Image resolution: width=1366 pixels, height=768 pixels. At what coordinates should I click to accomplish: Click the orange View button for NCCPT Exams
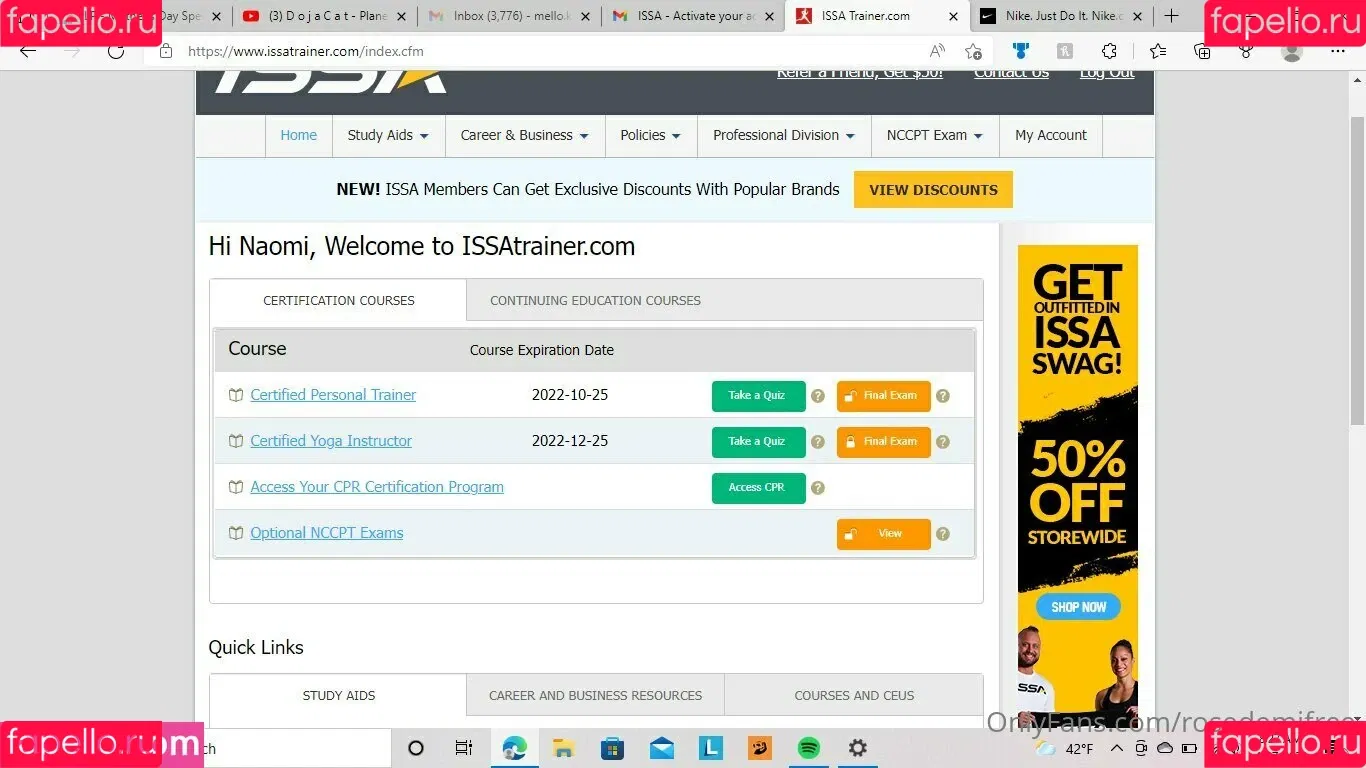point(884,534)
